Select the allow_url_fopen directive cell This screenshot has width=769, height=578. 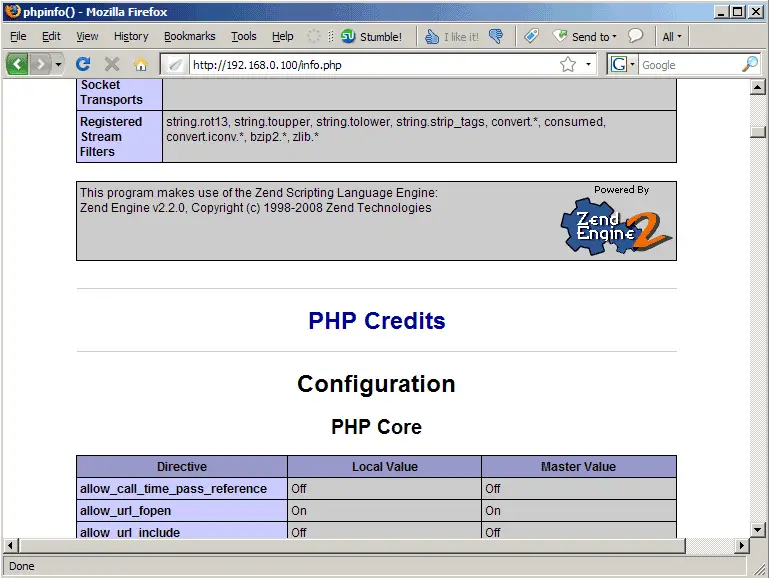pos(182,510)
